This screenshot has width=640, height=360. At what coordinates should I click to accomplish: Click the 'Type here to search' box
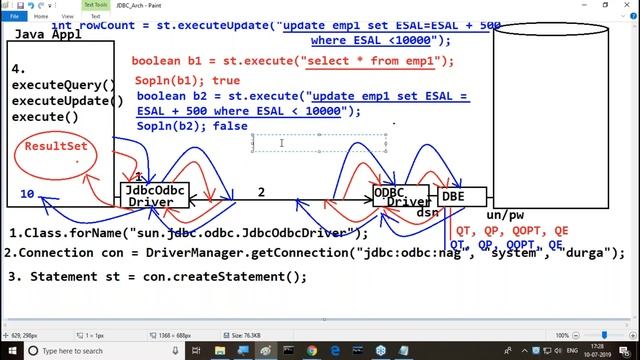tap(104, 351)
